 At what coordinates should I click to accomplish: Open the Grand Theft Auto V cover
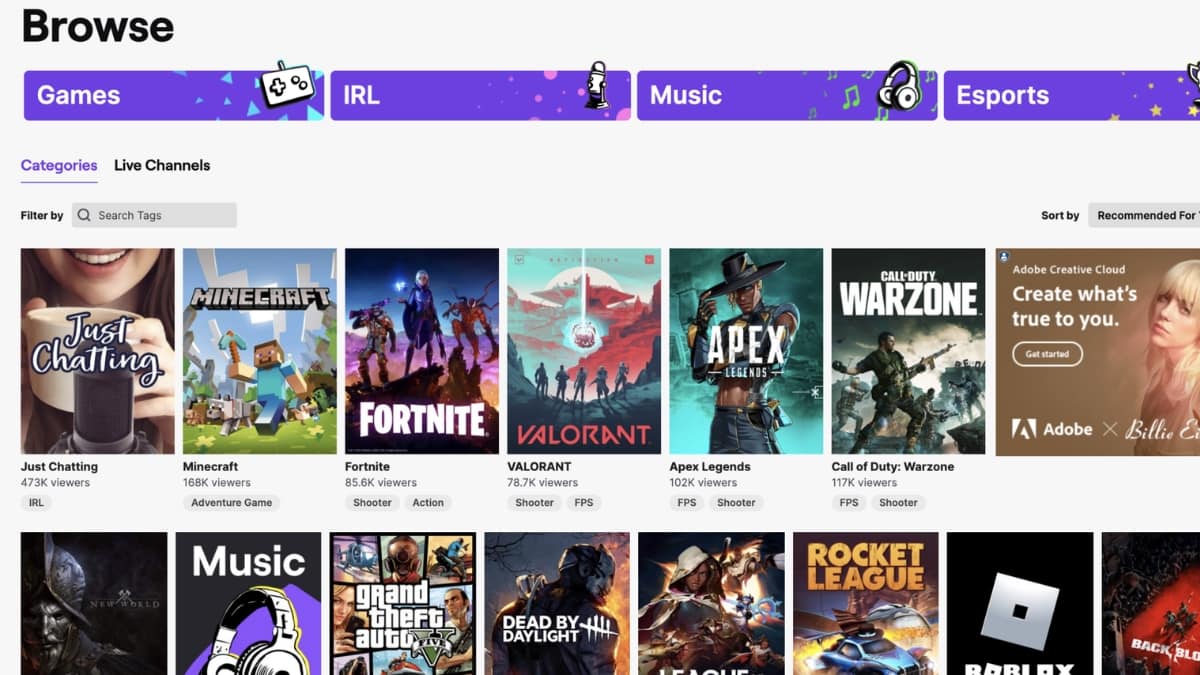[x=403, y=603]
